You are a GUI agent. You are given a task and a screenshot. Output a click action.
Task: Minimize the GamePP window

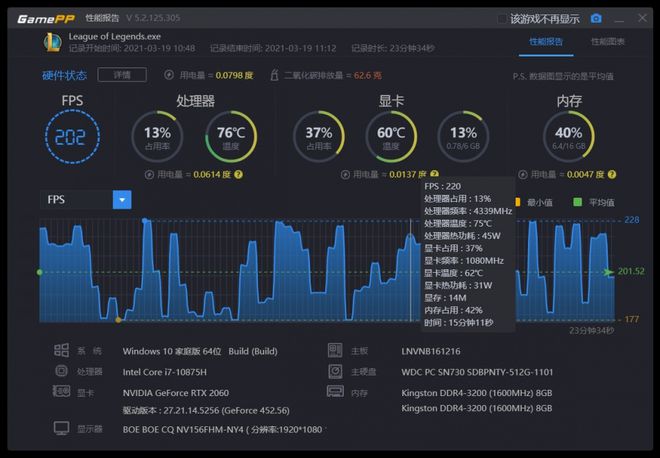619,19
